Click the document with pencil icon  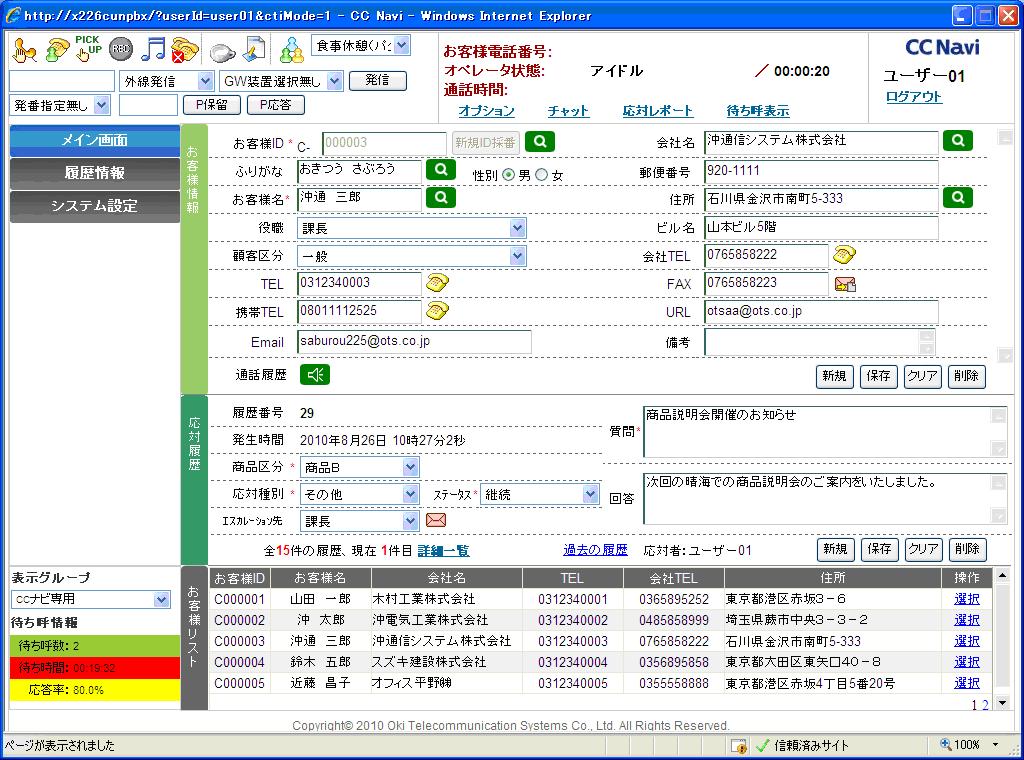tap(255, 50)
